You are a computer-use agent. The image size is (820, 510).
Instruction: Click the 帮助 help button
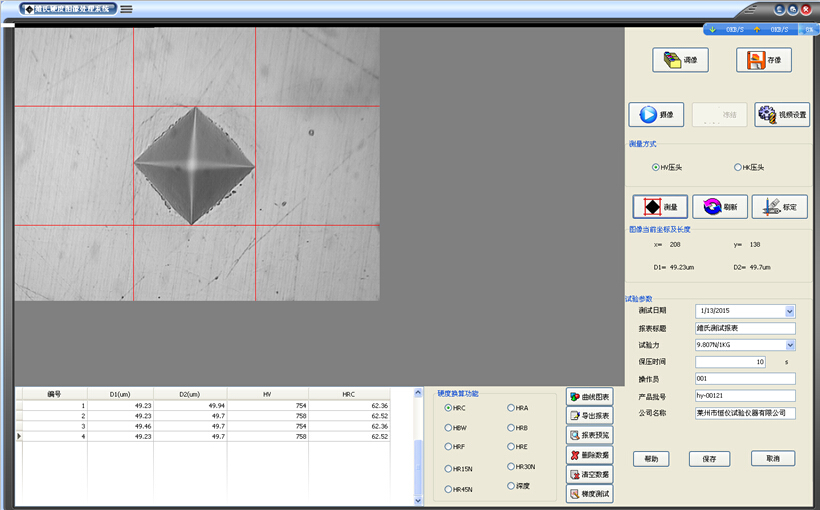pyautogui.click(x=651, y=458)
